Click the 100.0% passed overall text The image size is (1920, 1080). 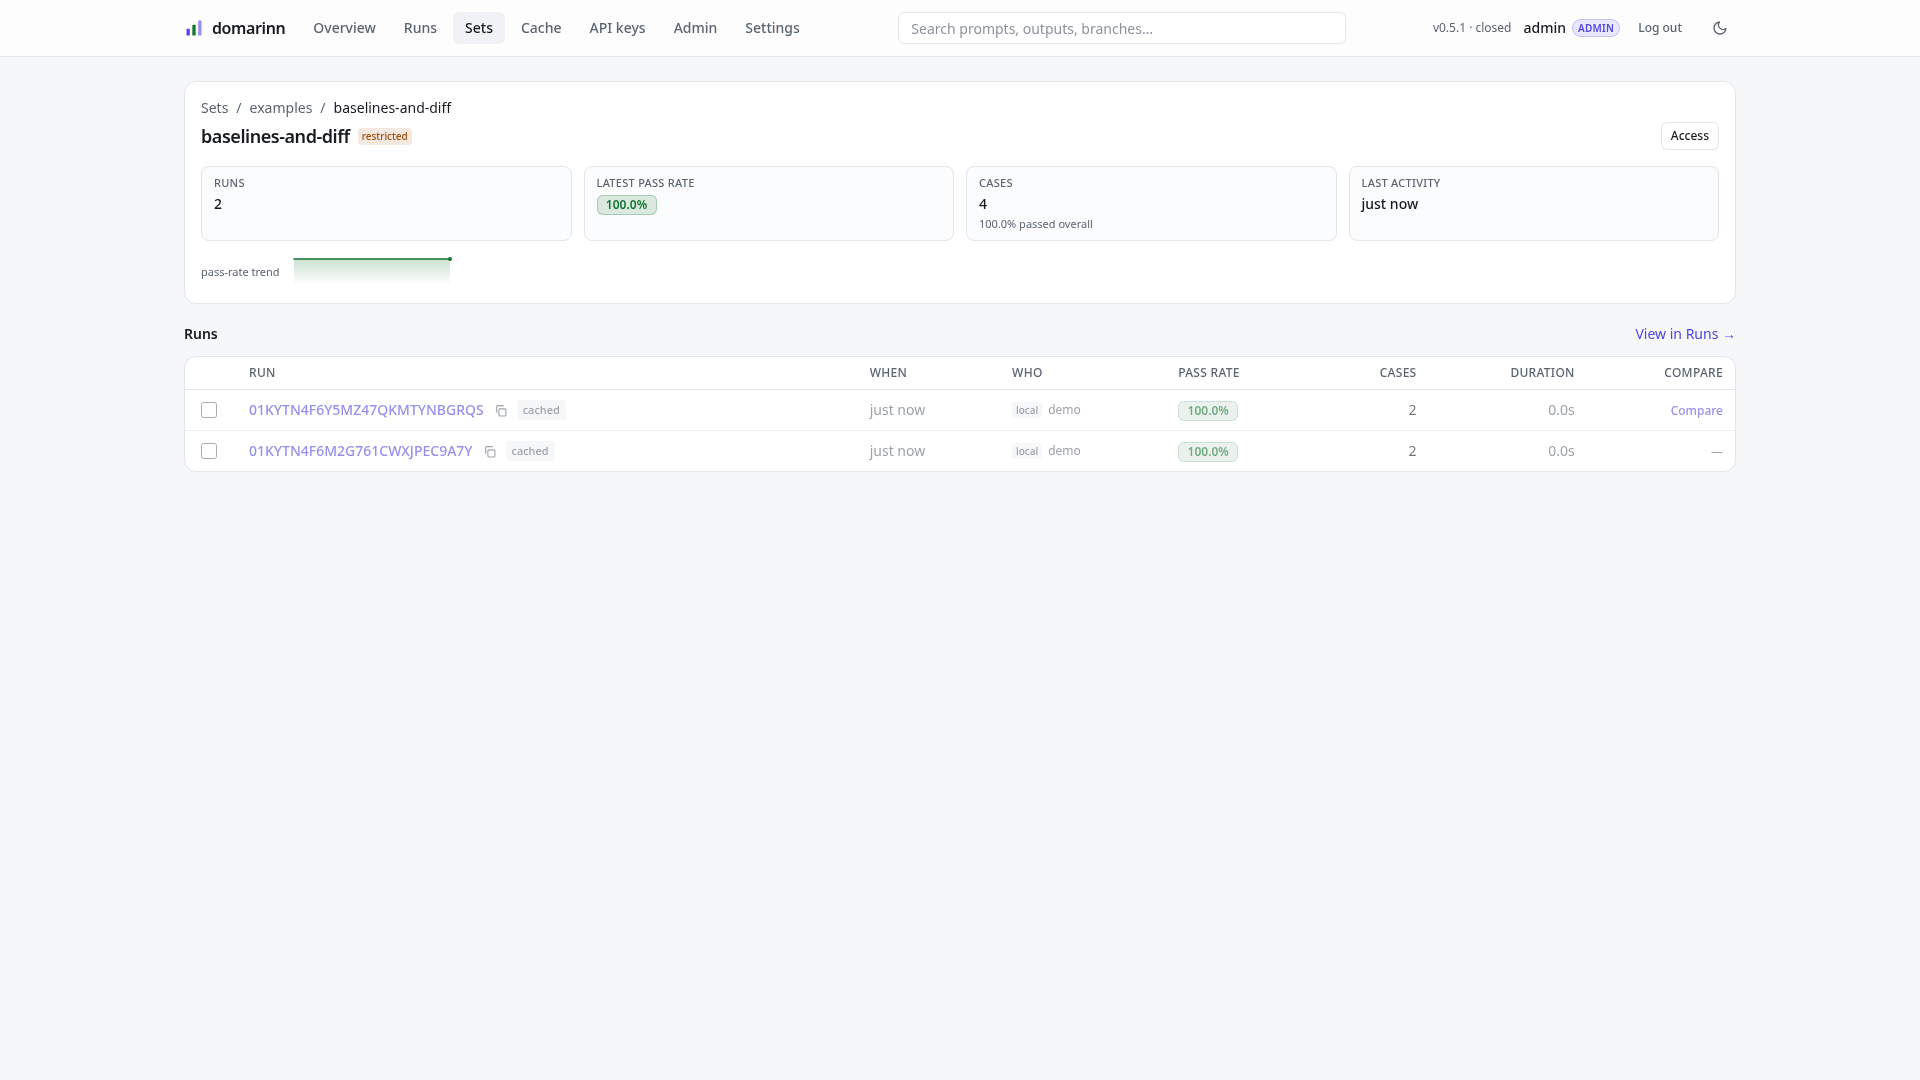(x=1035, y=224)
